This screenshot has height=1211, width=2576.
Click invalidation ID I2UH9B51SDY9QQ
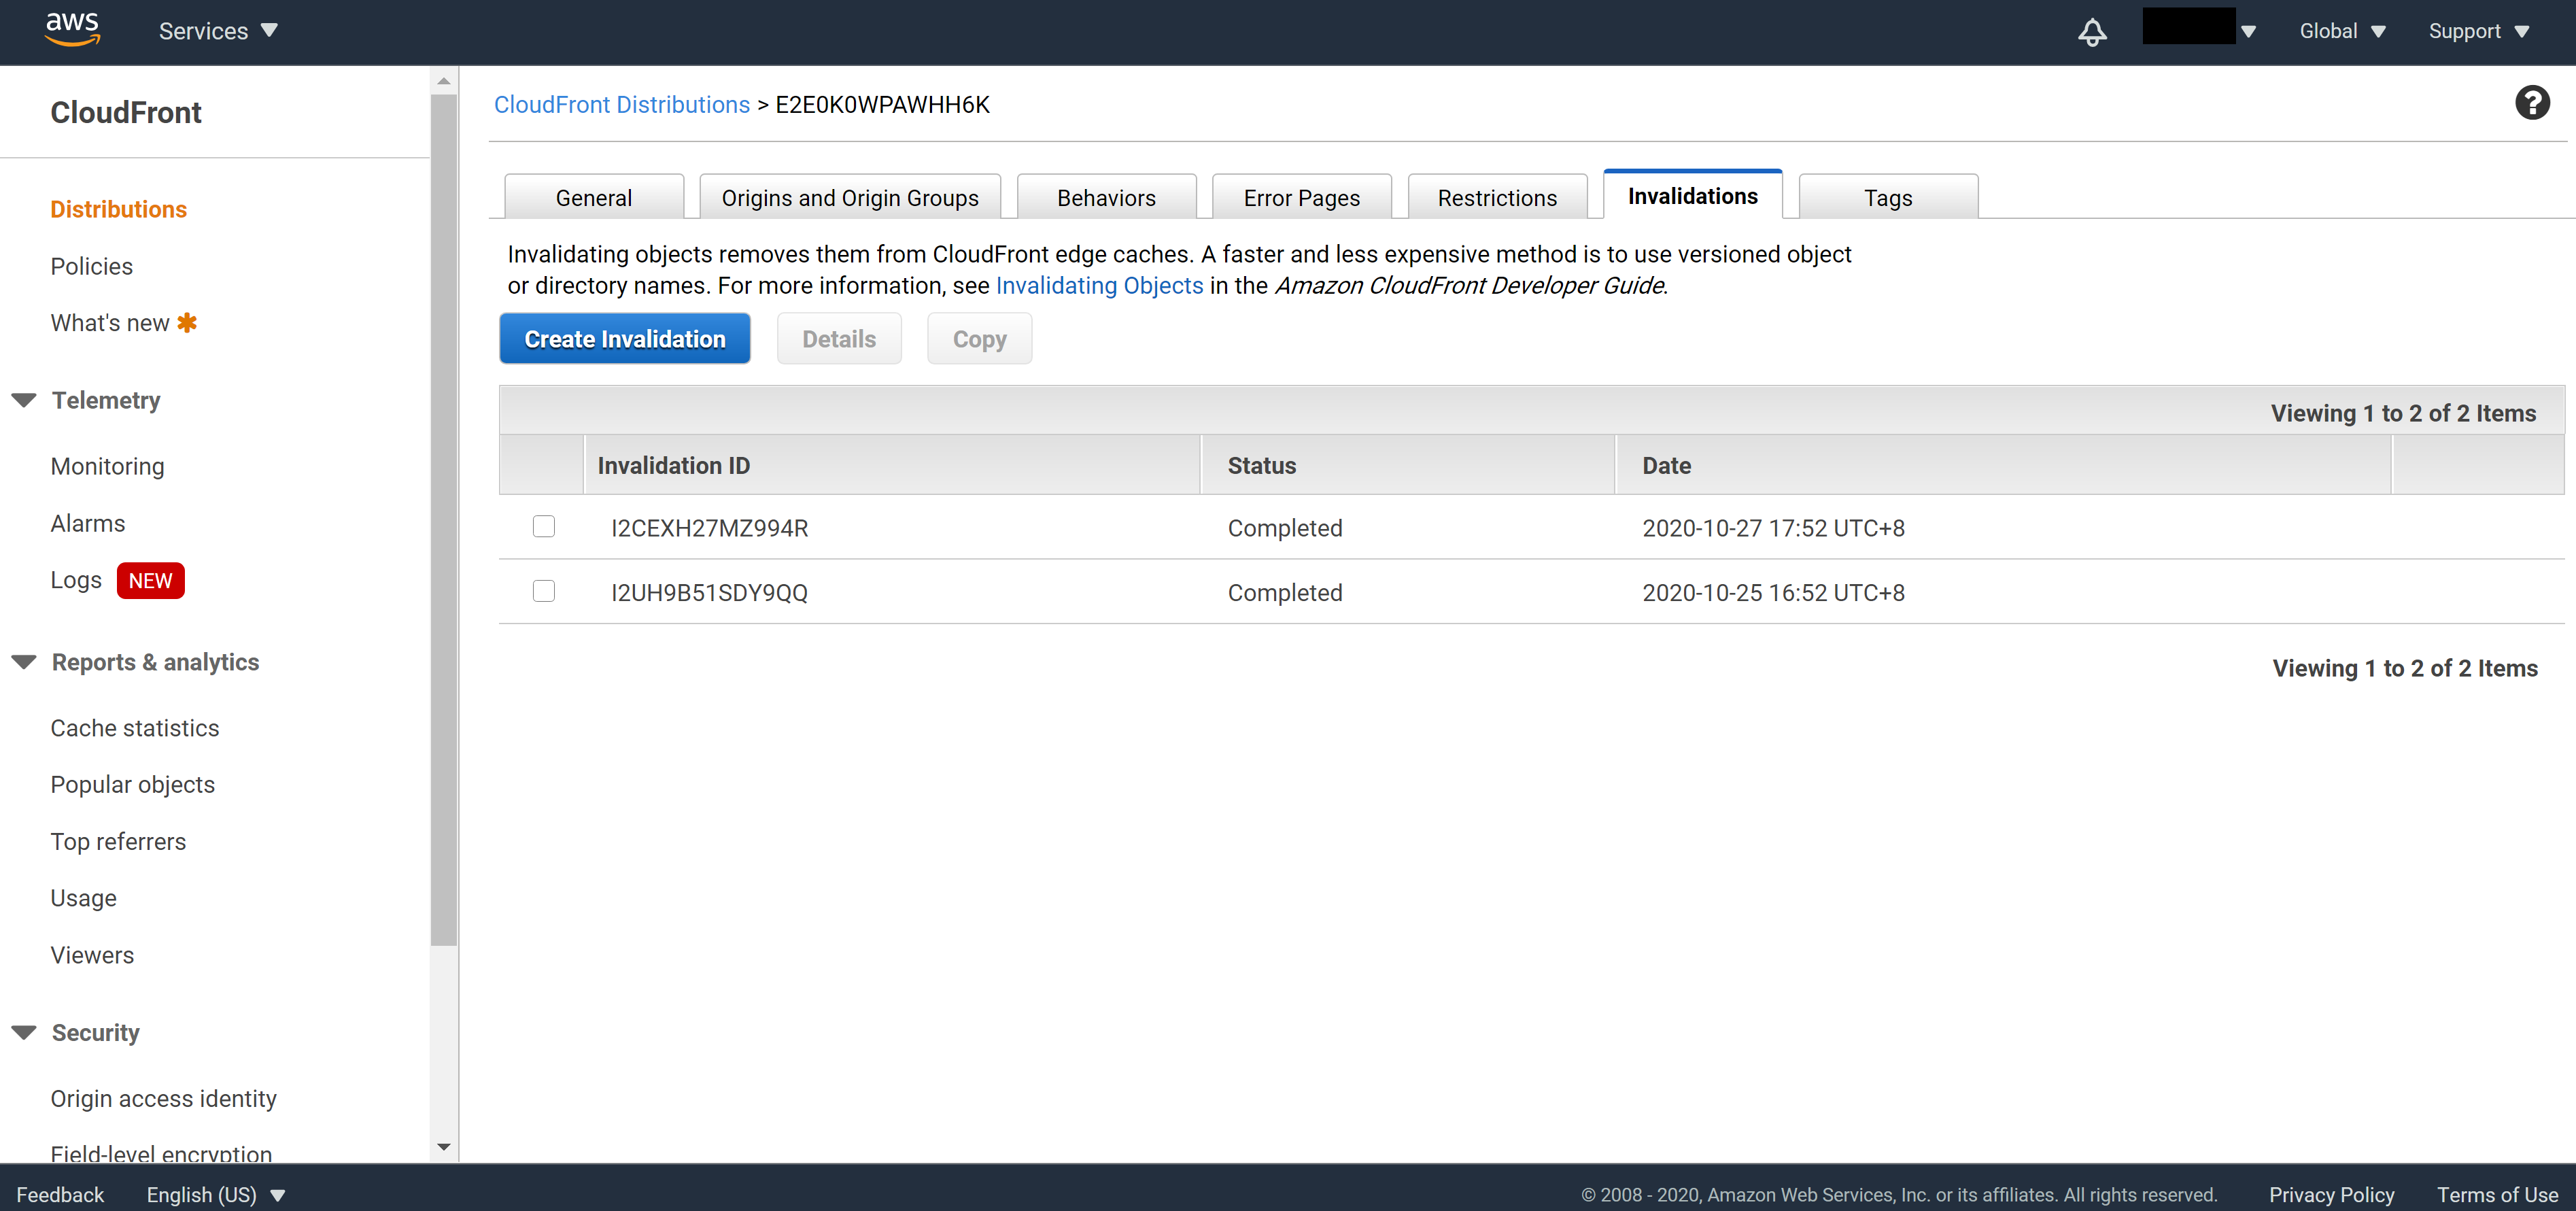(709, 592)
